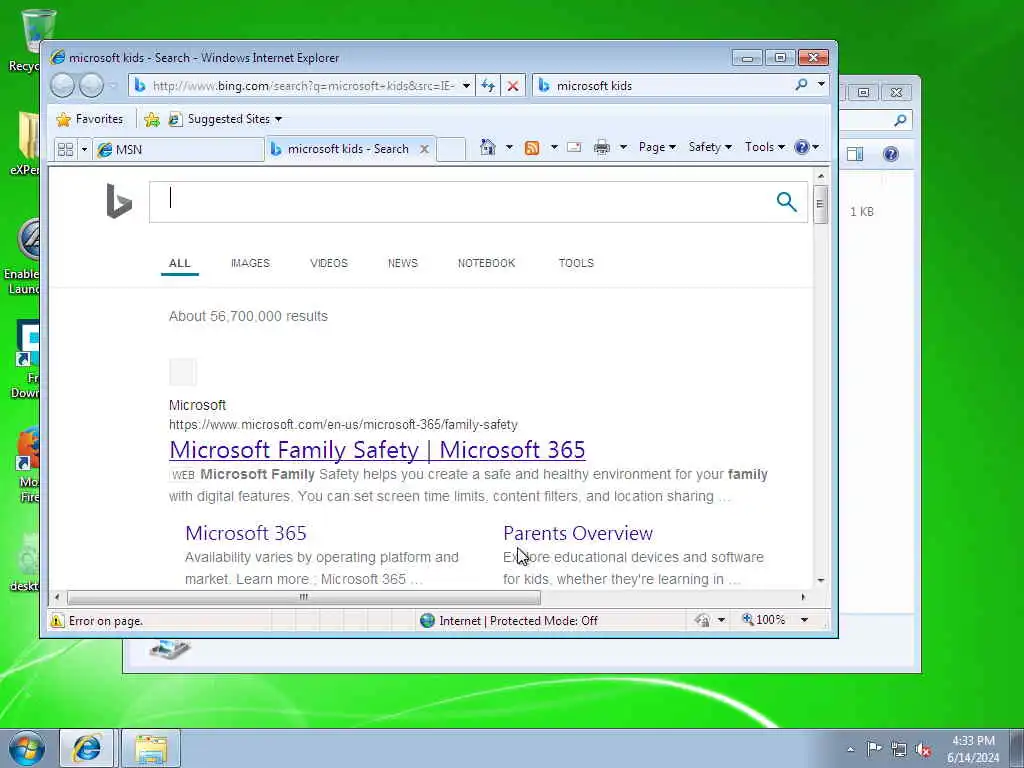The height and width of the screenshot is (768, 1024).
Task: Open the Parents Overview sublink
Action: coord(578,533)
